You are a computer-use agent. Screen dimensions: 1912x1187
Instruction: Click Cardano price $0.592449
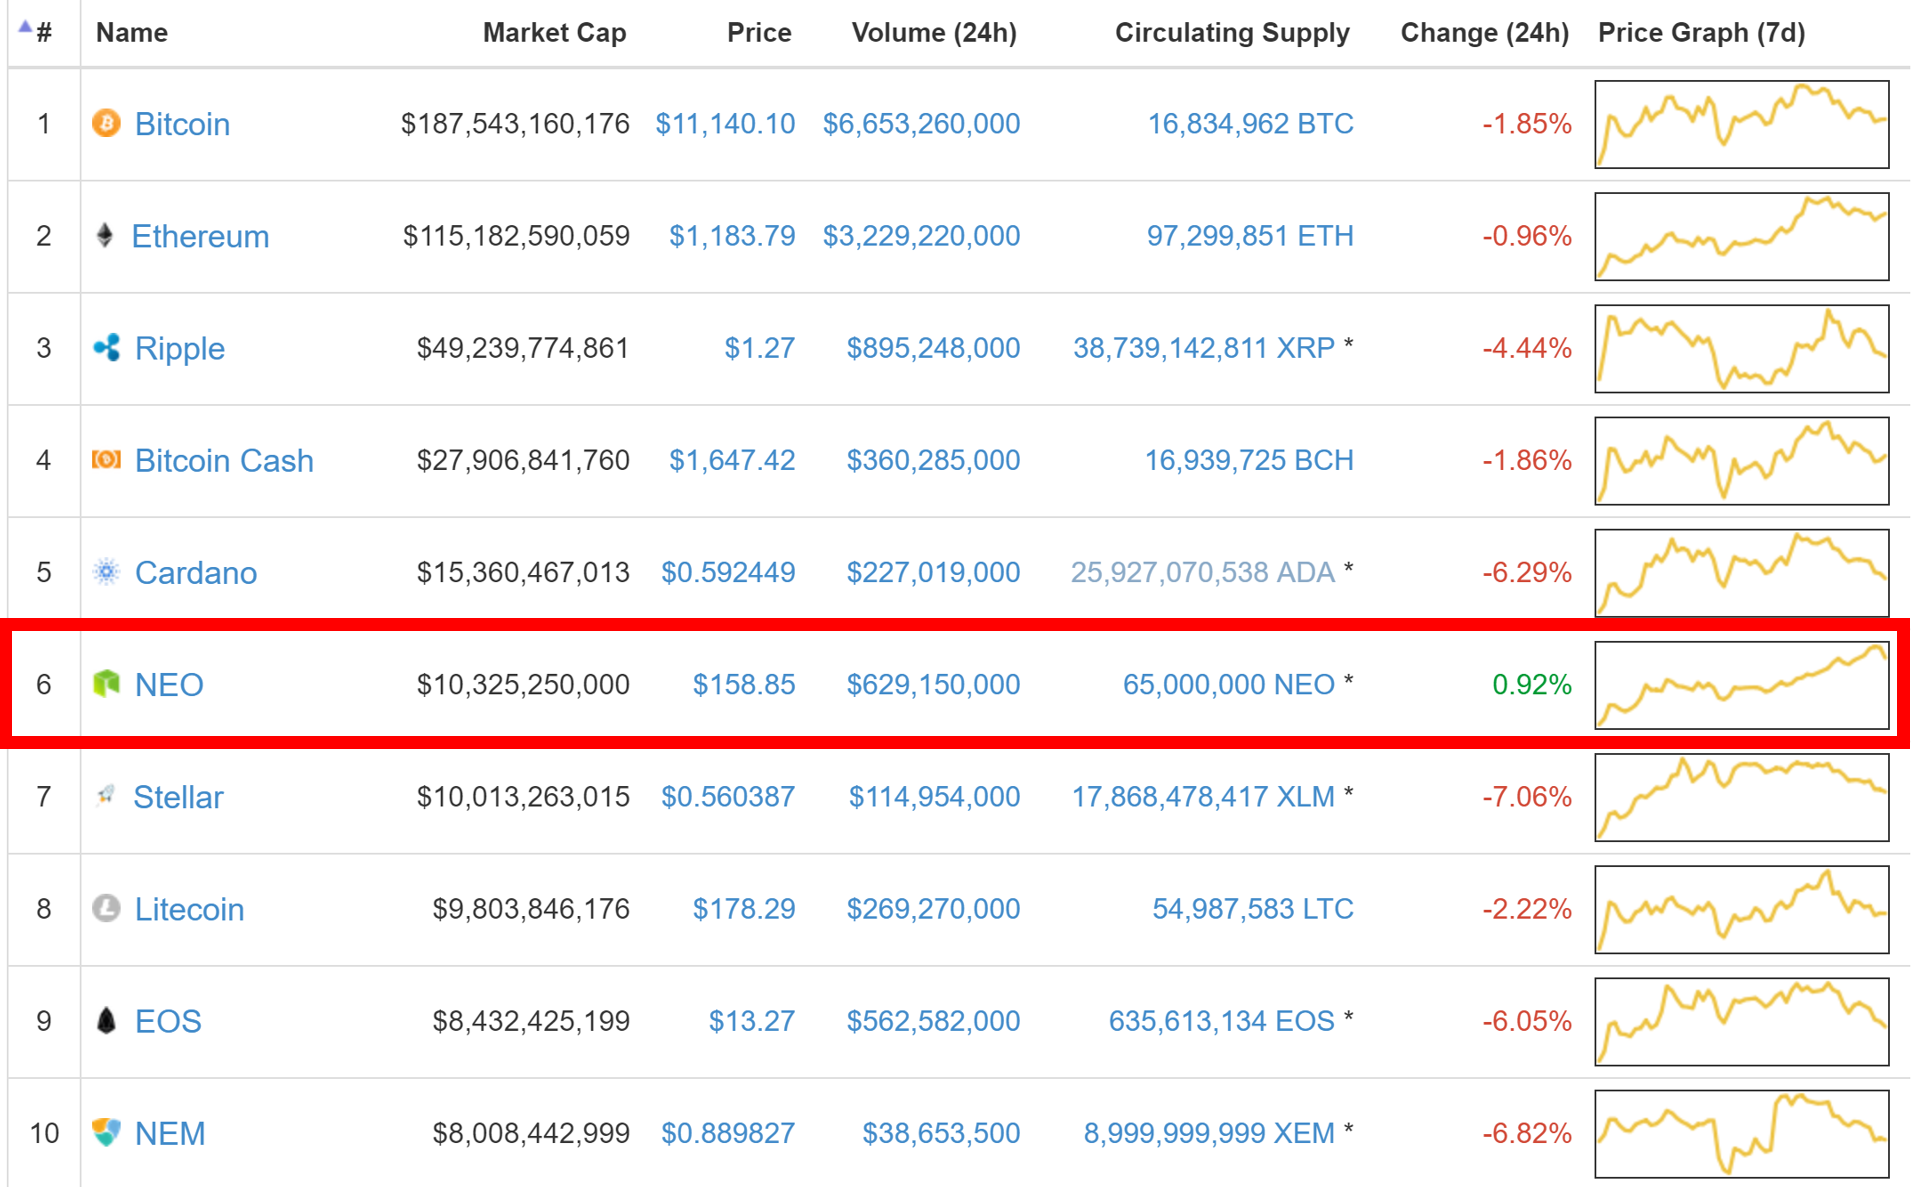pos(728,571)
